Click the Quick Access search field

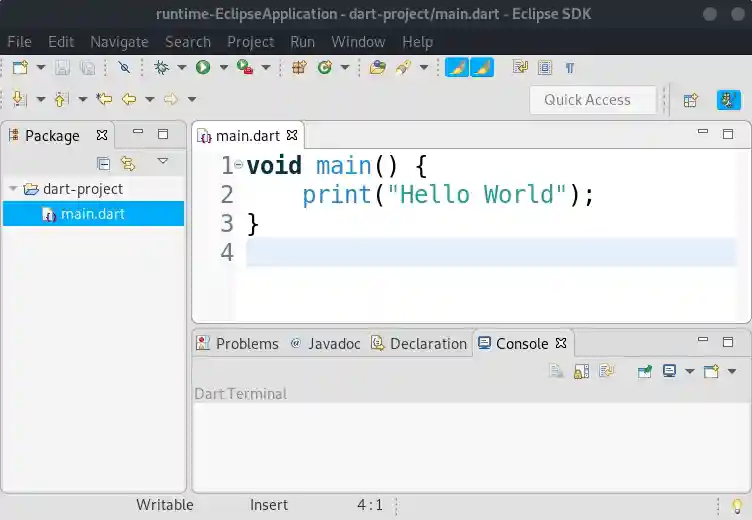point(593,100)
